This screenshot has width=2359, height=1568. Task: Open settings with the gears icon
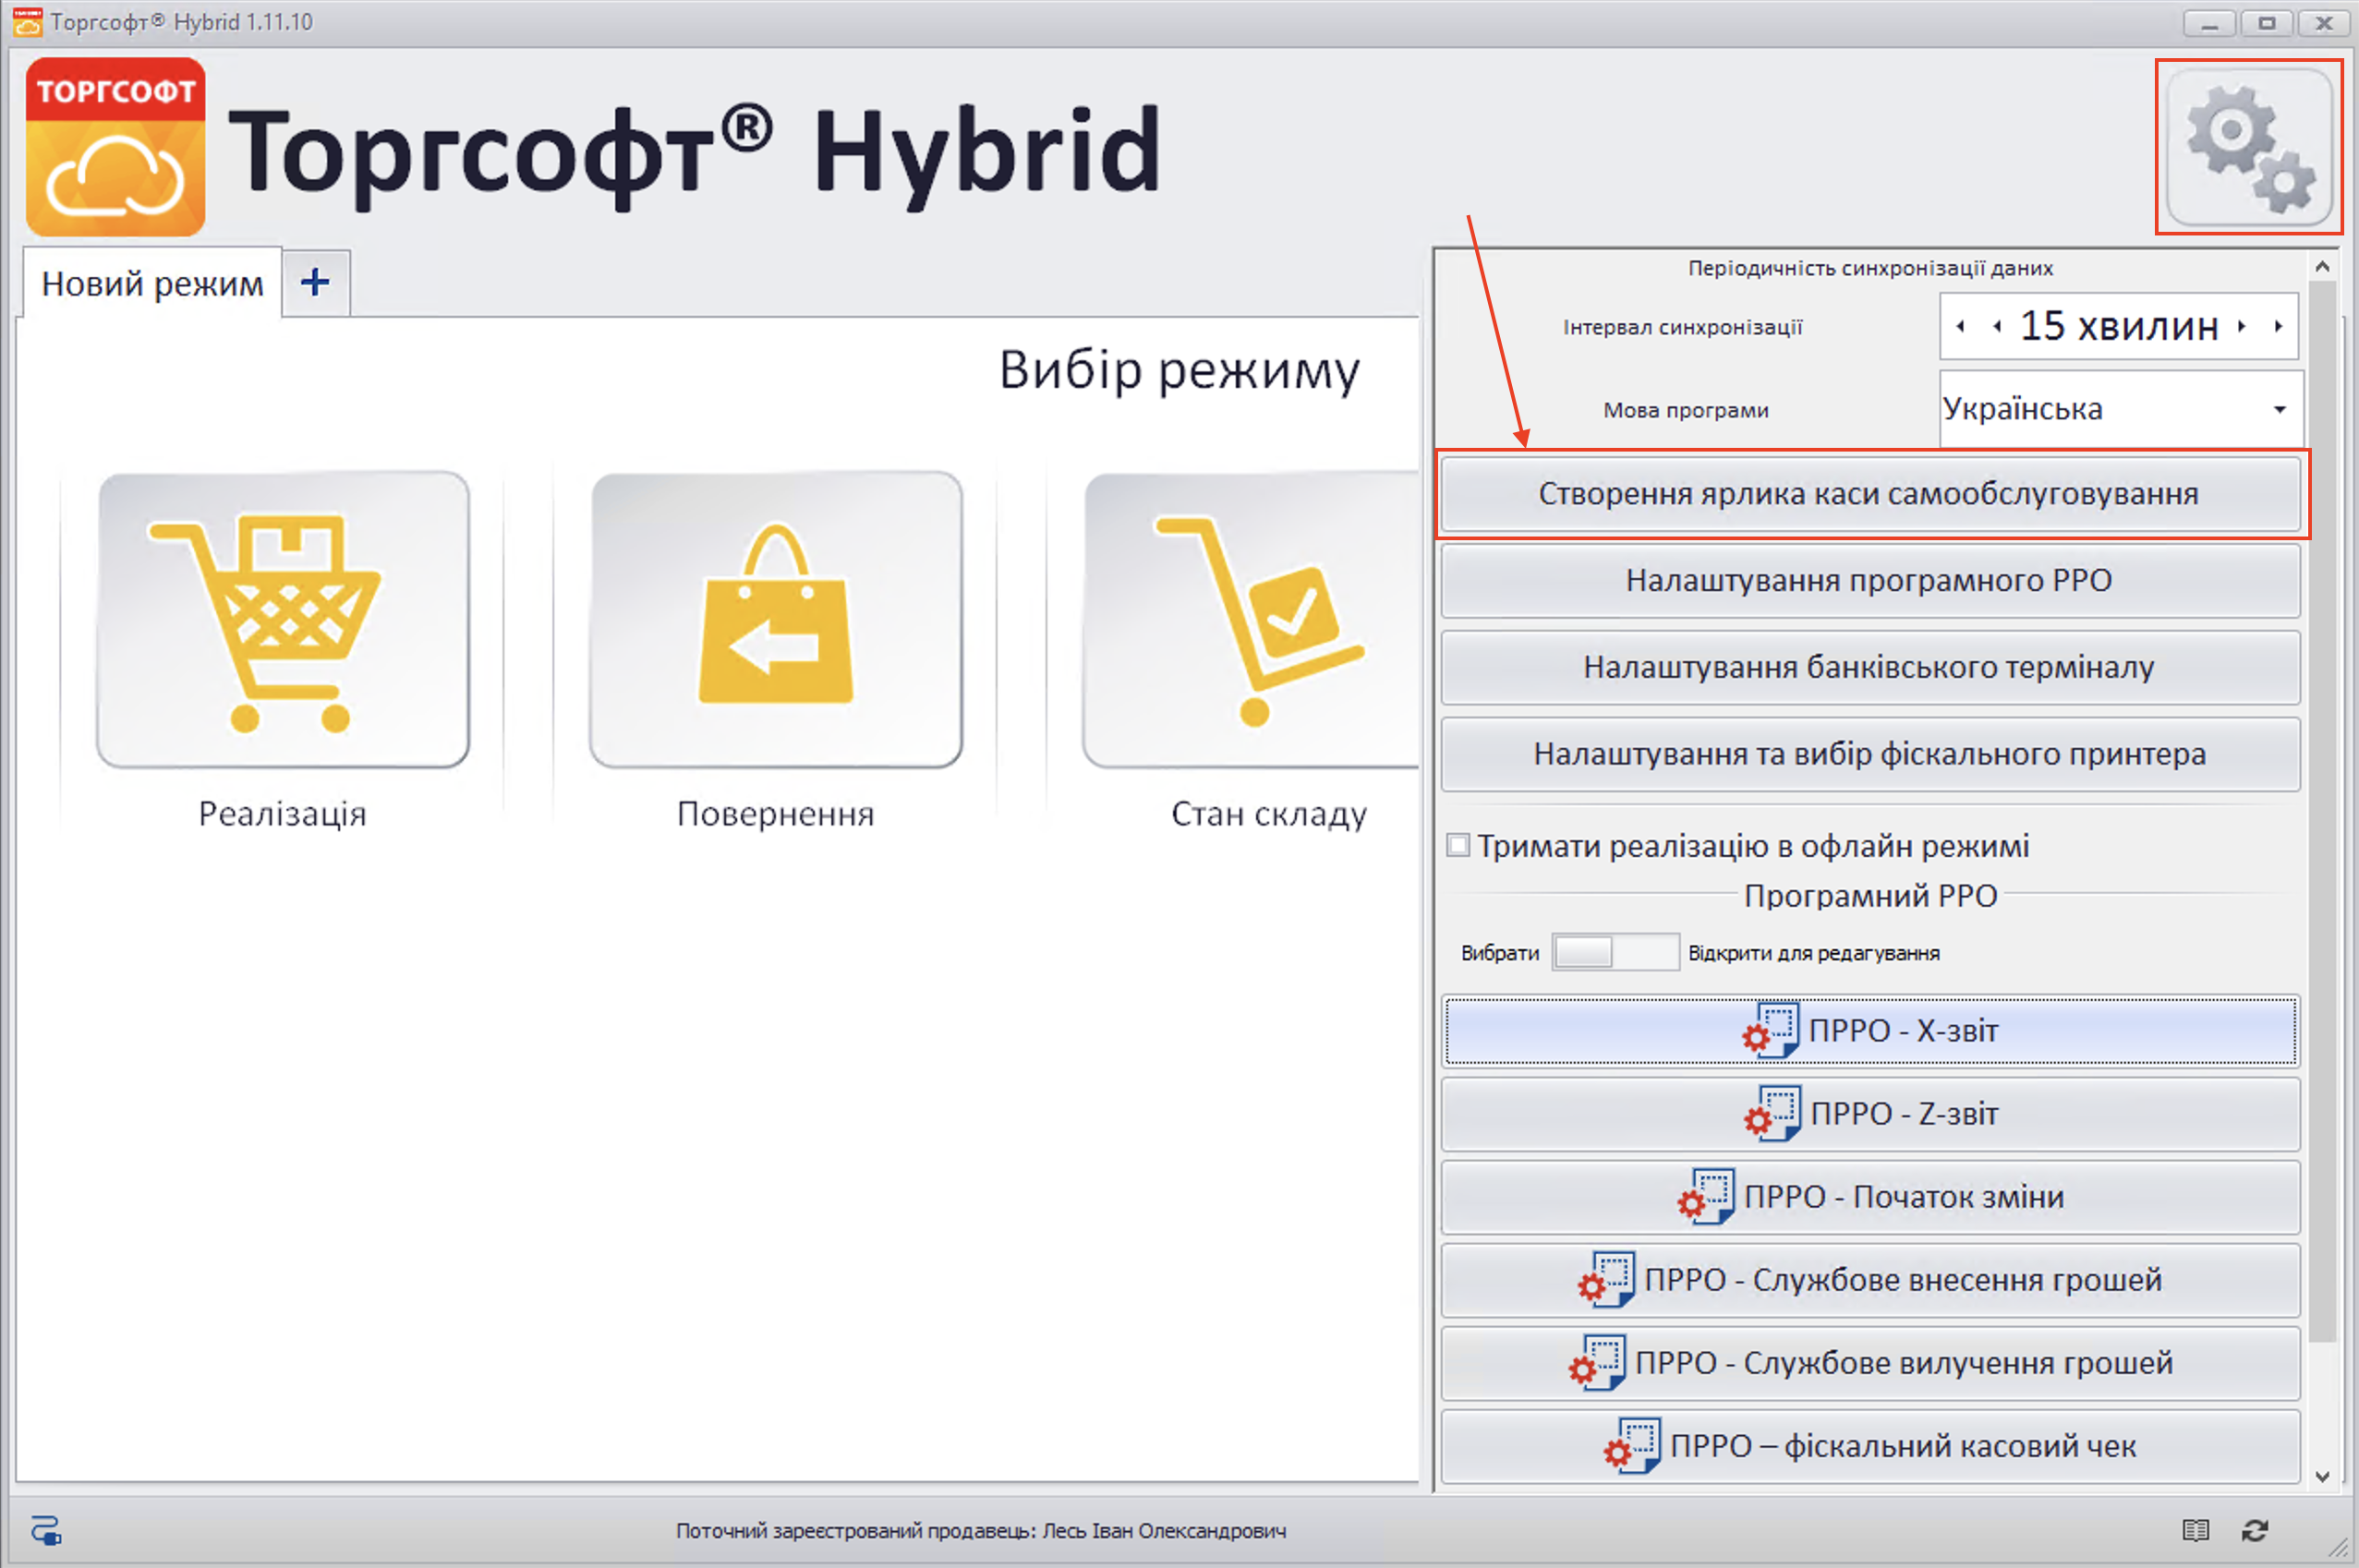[2248, 147]
